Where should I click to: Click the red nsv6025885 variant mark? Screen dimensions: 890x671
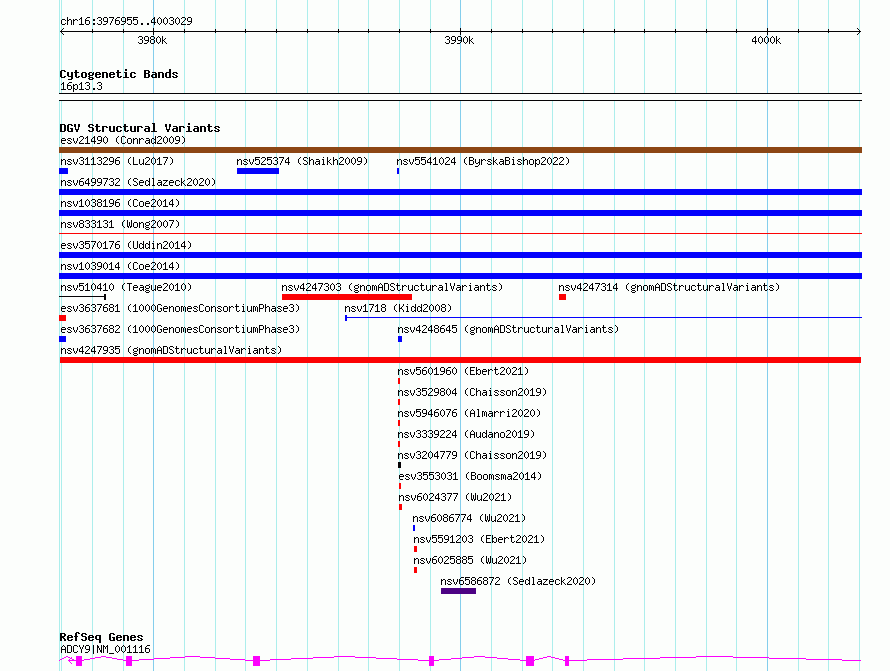[415, 570]
